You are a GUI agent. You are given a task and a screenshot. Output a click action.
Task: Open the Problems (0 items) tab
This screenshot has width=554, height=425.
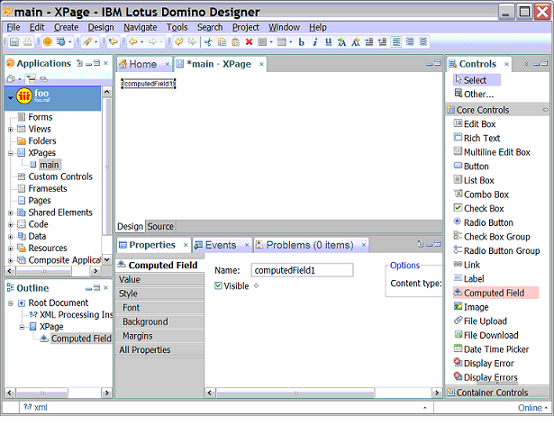coord(310,245)
